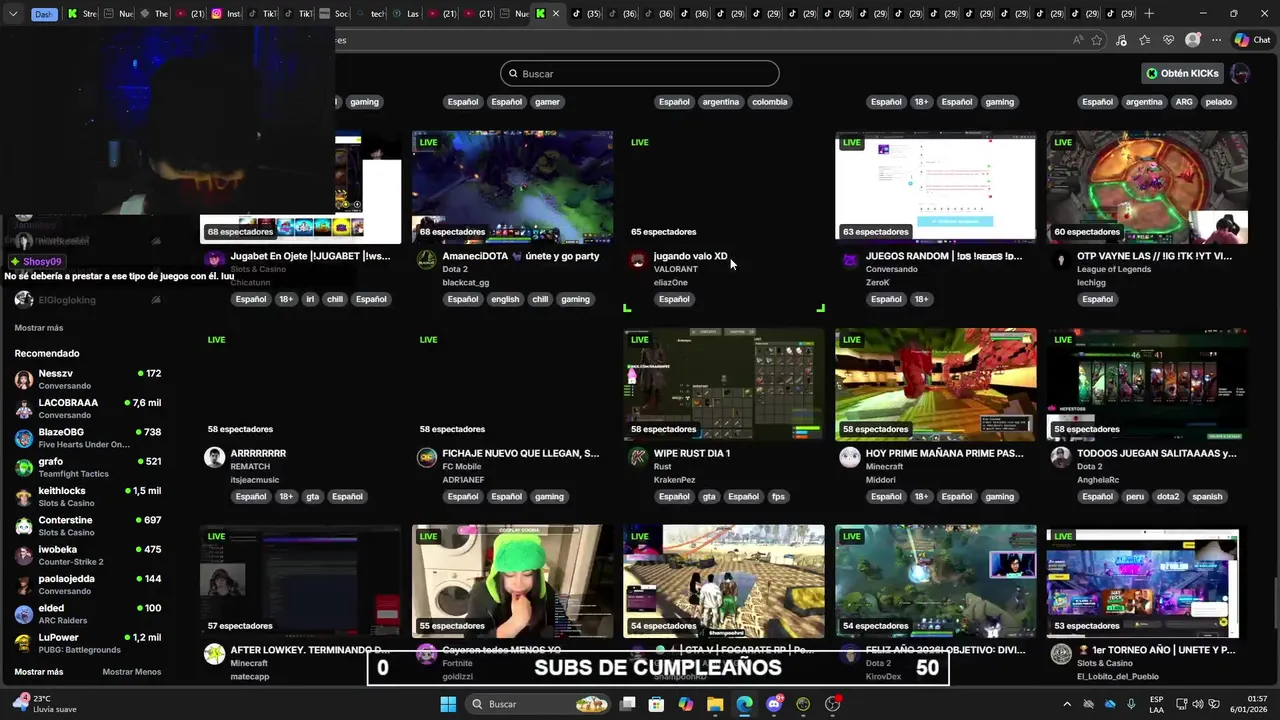Click favorites star icon in address bar
The image size is (1280, 720).
pyautogui.click(x=1097, y=40)
